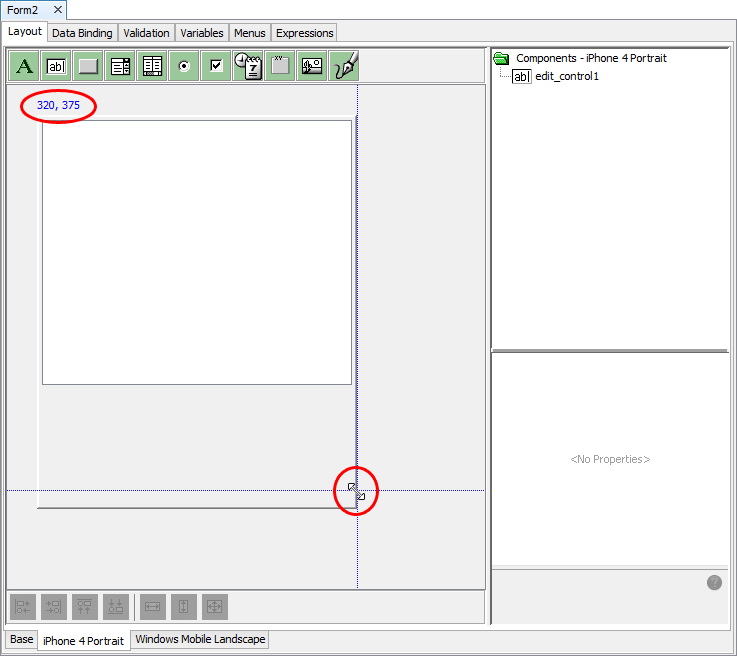Screen dimensions: 737x656
Task: Choose the signature pen control tool
Action: point(344,67)
